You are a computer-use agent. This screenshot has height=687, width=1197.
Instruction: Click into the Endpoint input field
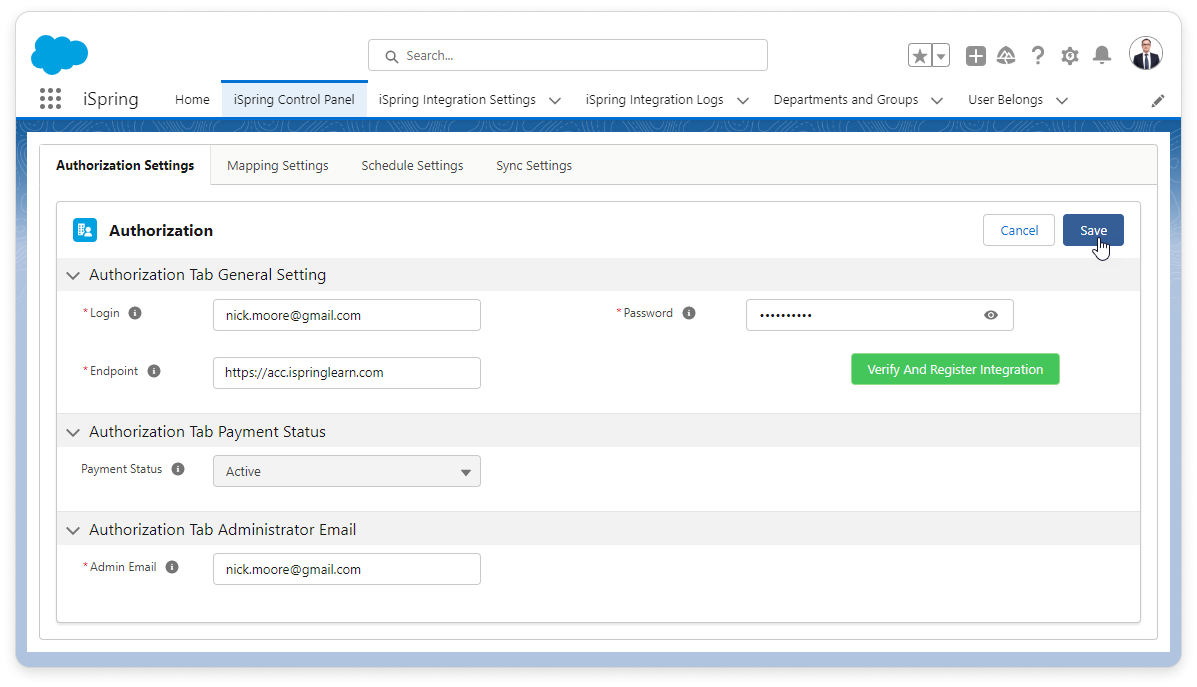tap(346, 372)
